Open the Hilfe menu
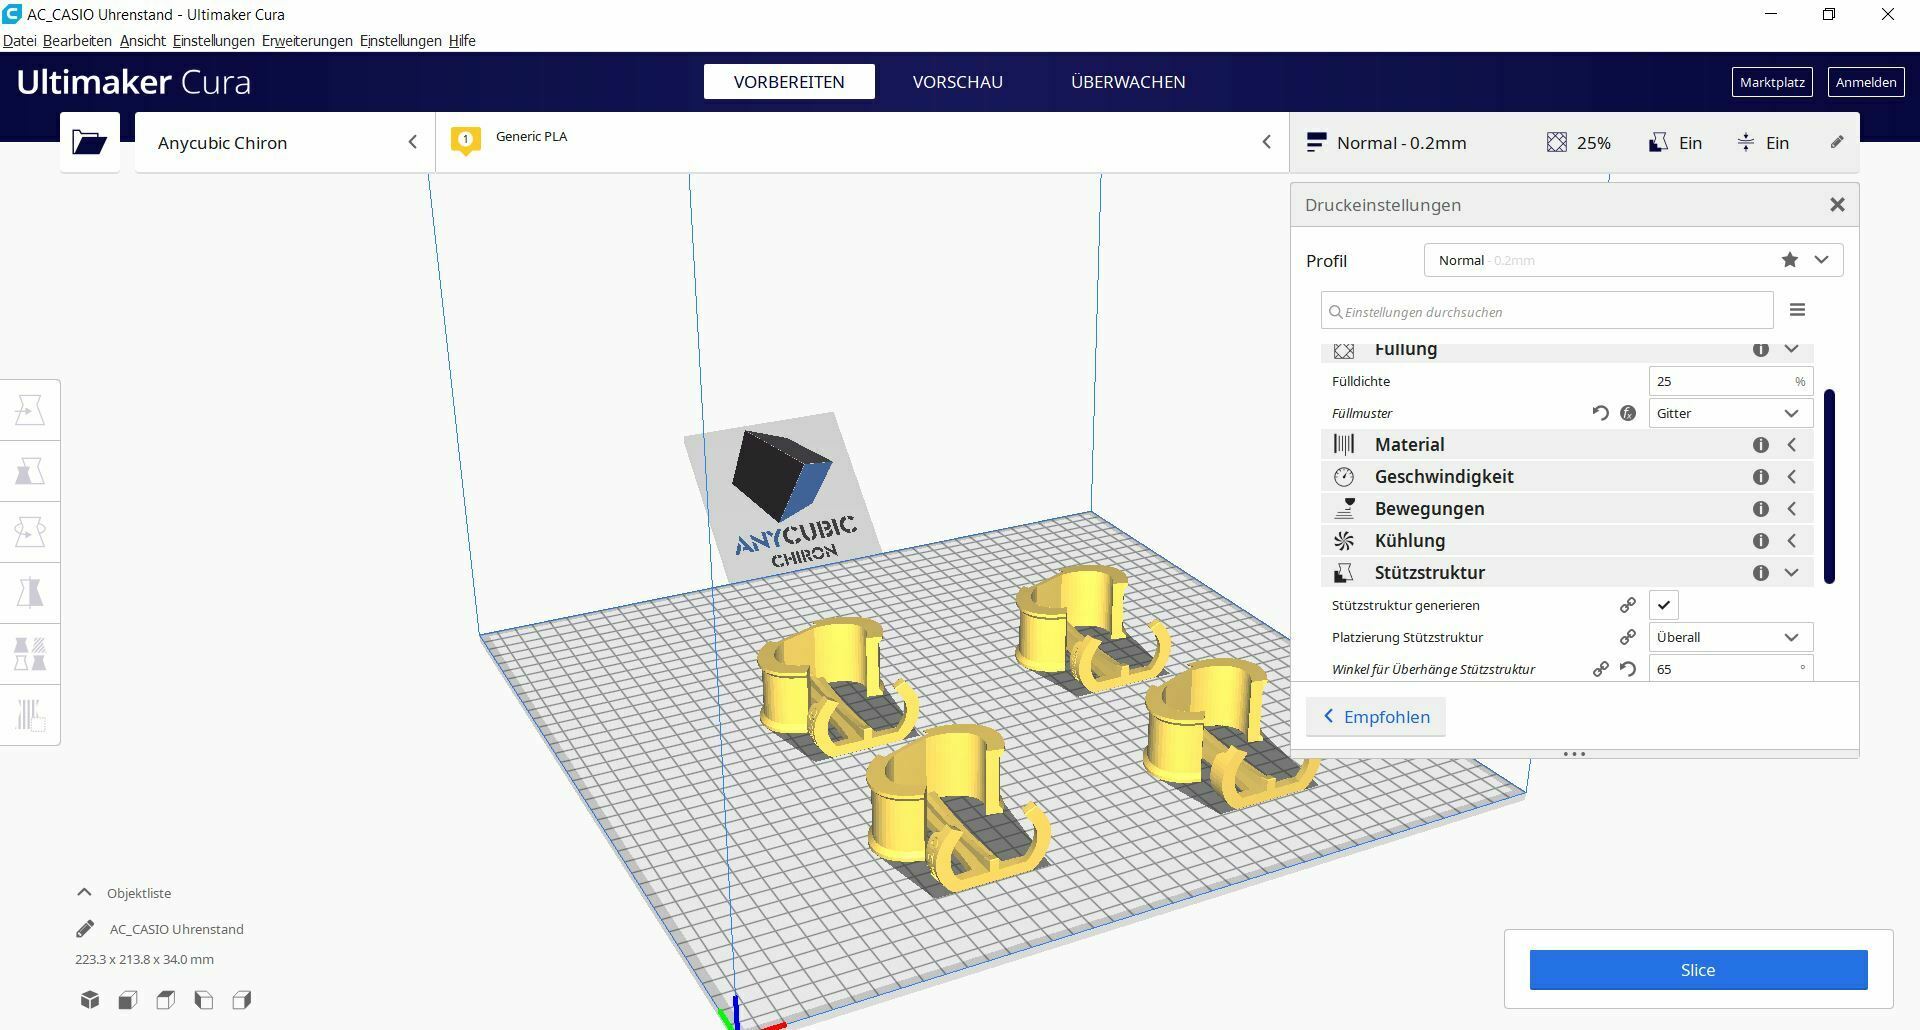Screen dimensions: 1920x1030 tap(462, 41)
